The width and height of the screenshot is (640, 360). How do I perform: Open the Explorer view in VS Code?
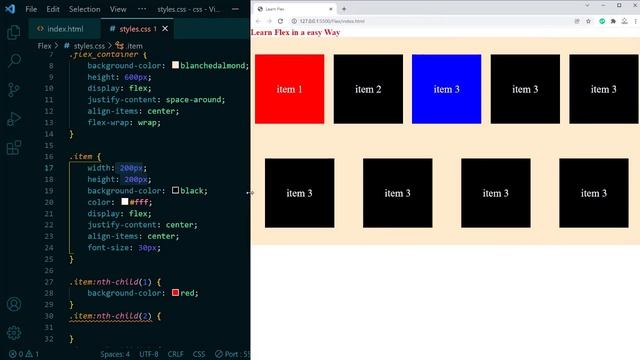click(14, 32)
